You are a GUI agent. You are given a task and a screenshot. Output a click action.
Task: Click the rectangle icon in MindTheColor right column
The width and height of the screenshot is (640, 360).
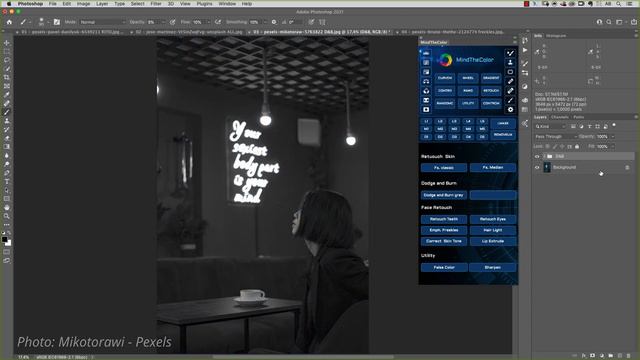click(510, 72)
